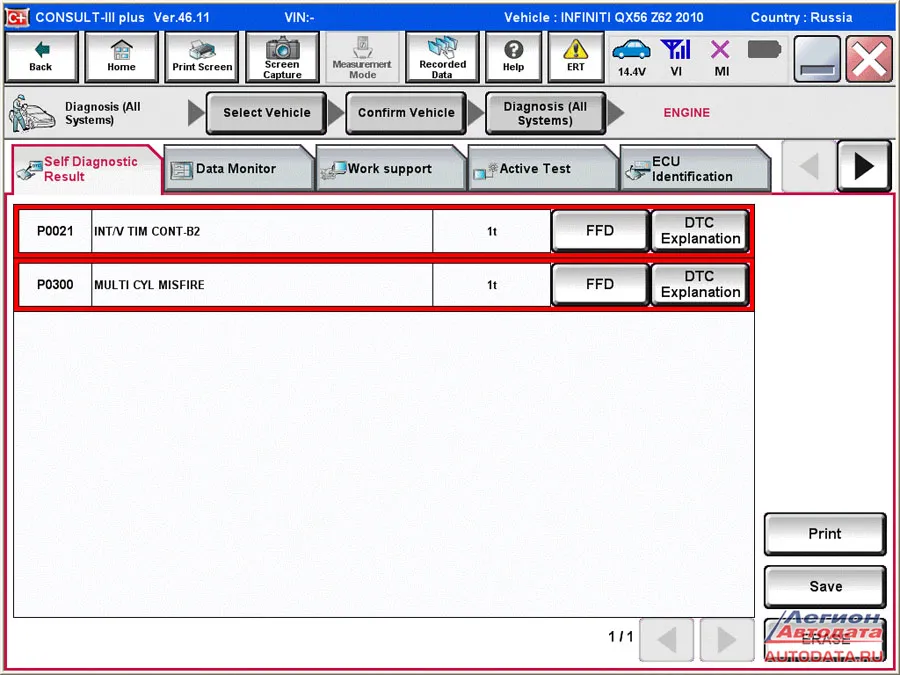Save the diagnostic results
Viewport: 900px width, 675px height.
click(x=825, y=587)
